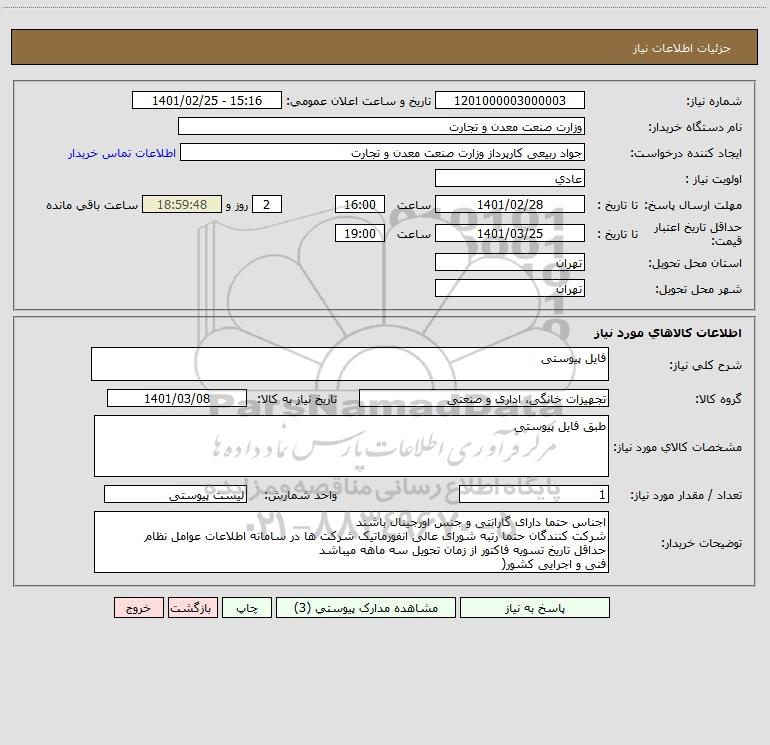This screenshot has height=745, width=770.
Task: Click the پاسخ به نیاز button
Action: coord(535,607)
